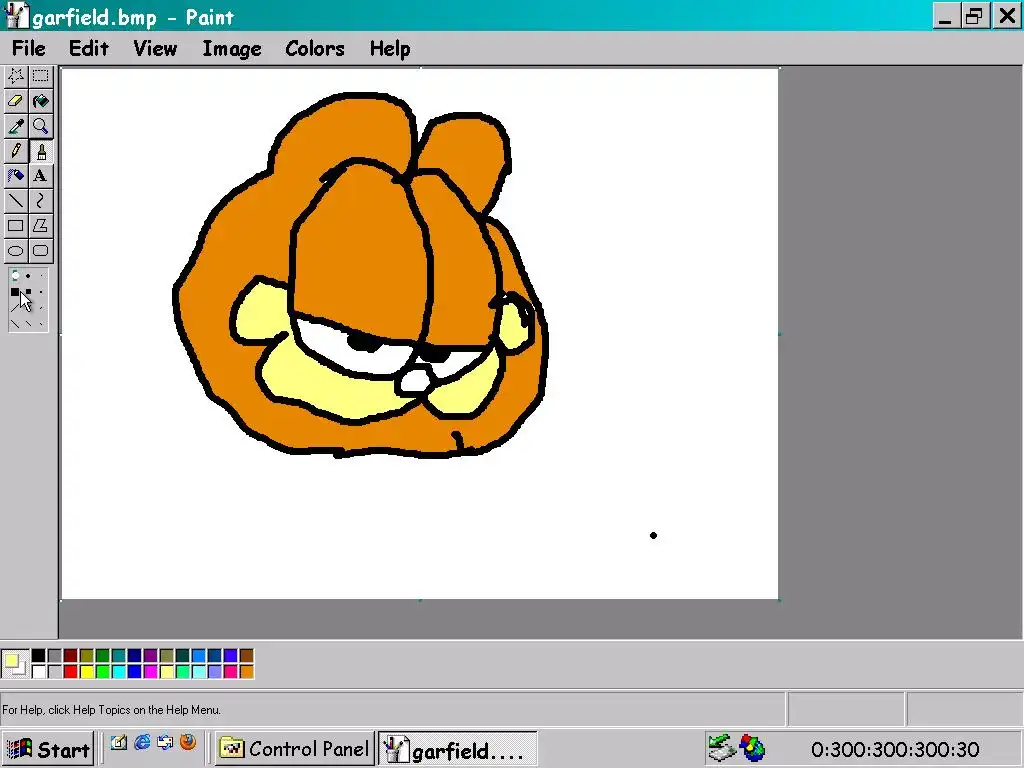1024x768 pixels.
Task: Choose the pale yellow palette swatch
Action: 167,672
